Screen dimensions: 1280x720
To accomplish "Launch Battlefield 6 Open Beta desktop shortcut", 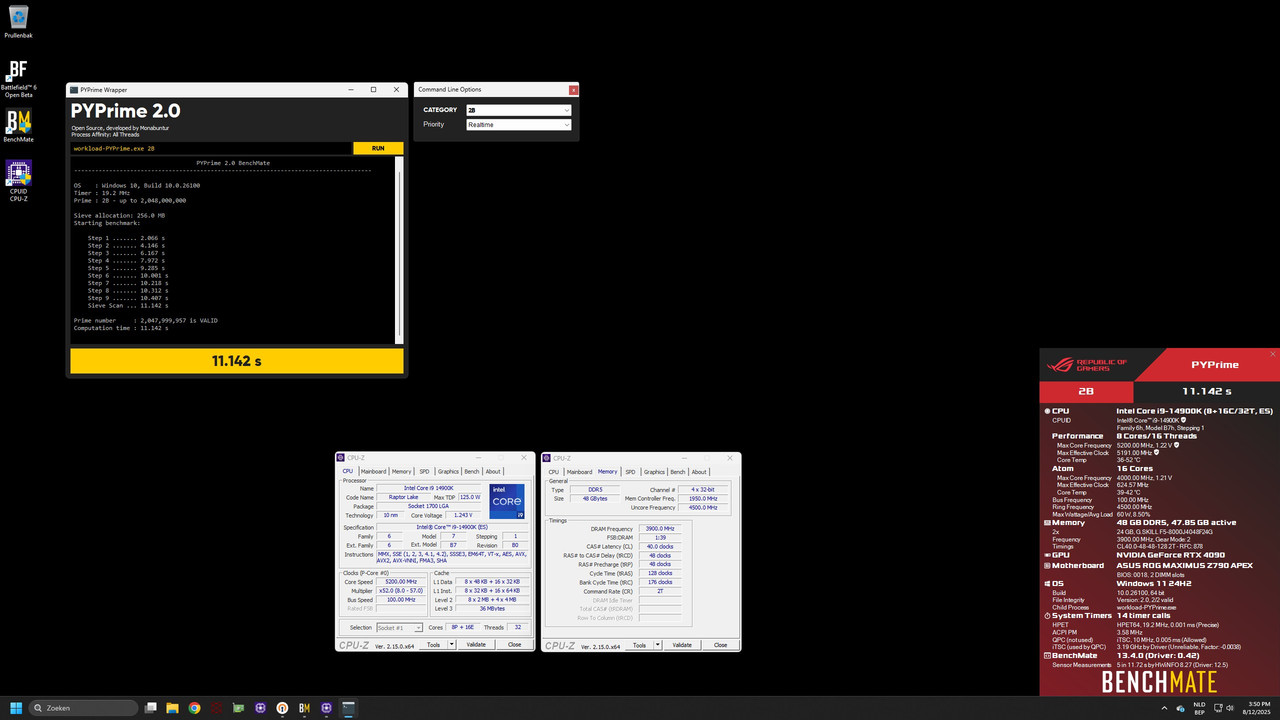I will pos(18,78).
